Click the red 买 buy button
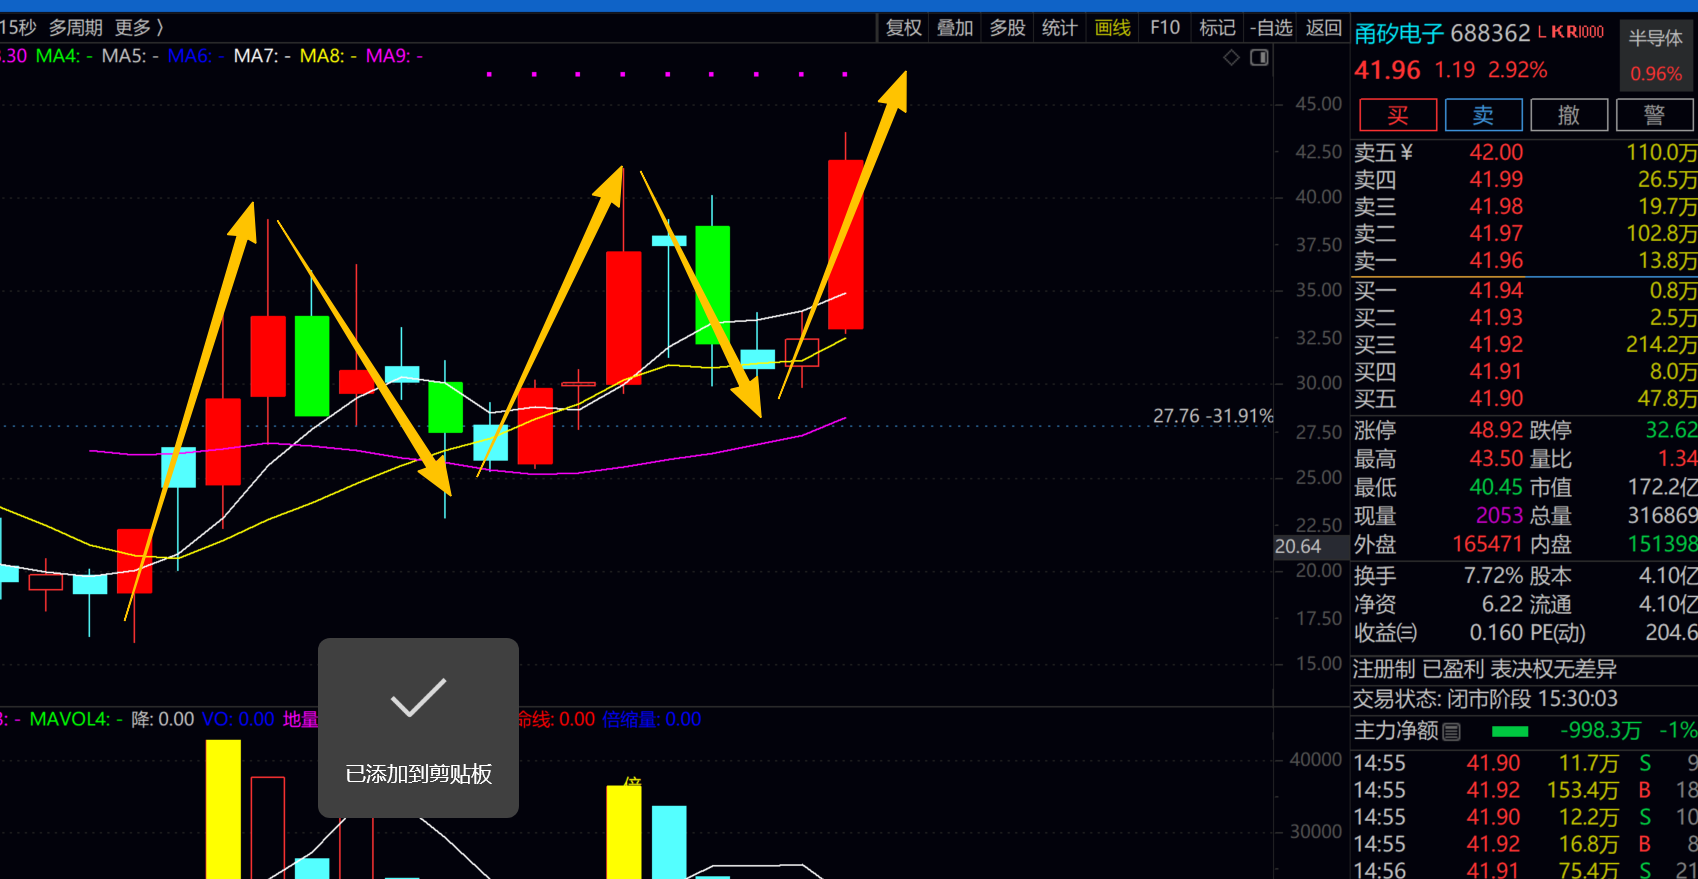Screen dimensions: 1698x879 1397,115
